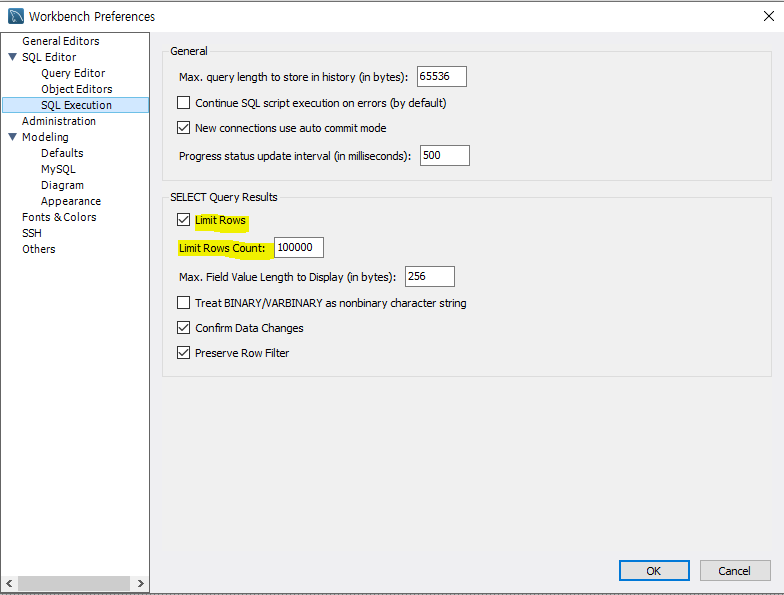Close the Workbench Preferences dialog
Image resolution: width=784 pixels, height=595 pixels.
pyautogui.click(x=768, y=16)
